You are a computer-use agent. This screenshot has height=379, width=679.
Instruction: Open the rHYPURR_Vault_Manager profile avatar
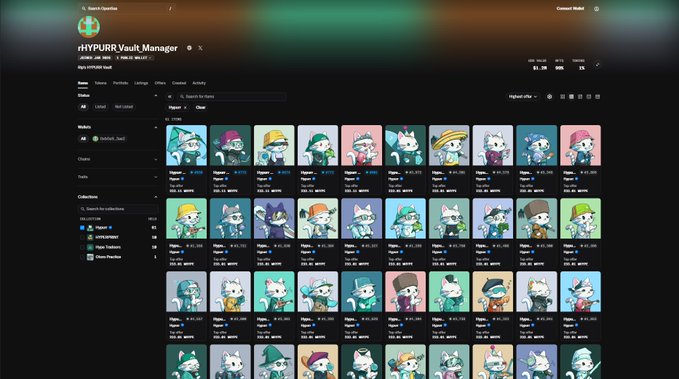click(x=89, y=27)
